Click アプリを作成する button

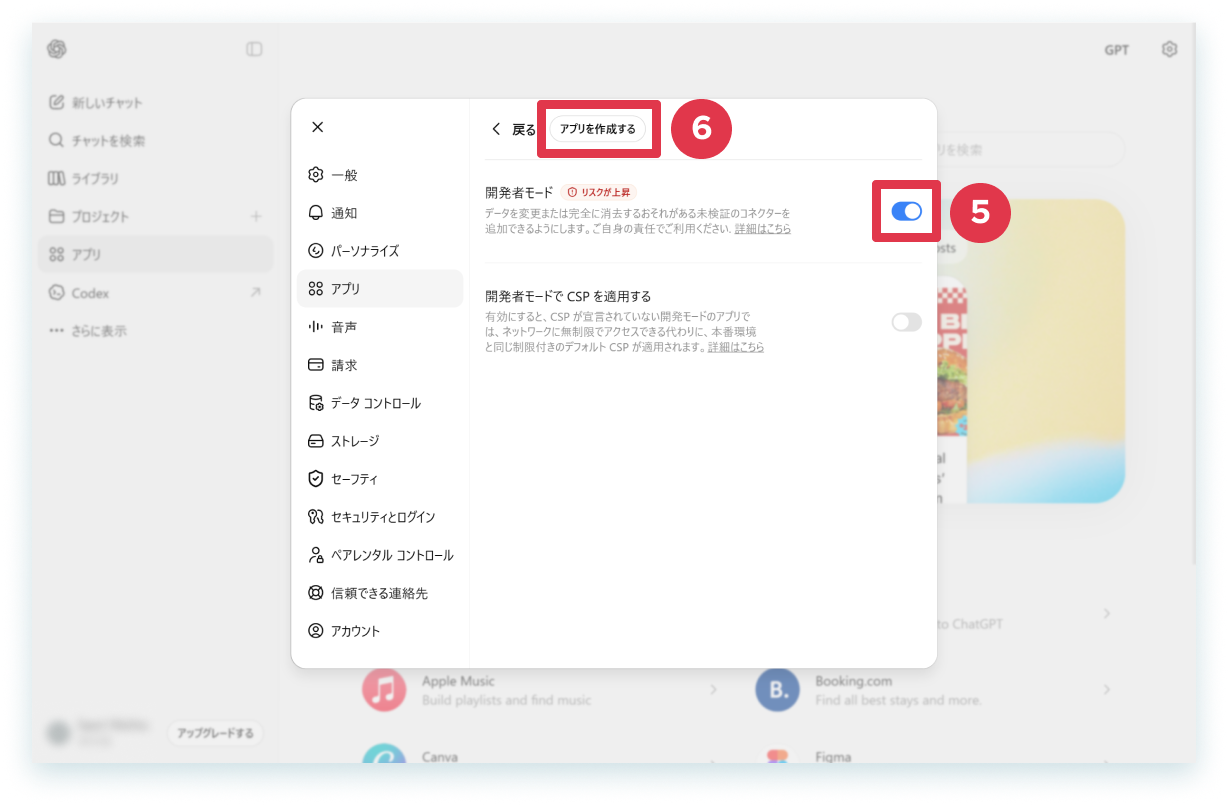[x=598, y=129]
